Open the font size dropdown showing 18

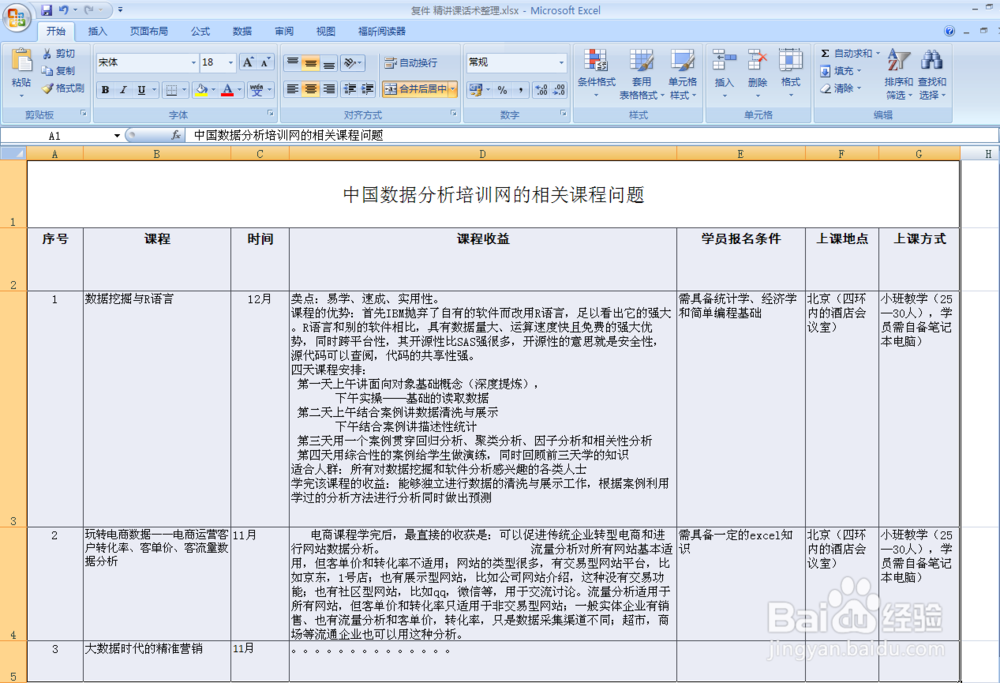(x=231, y=62)
